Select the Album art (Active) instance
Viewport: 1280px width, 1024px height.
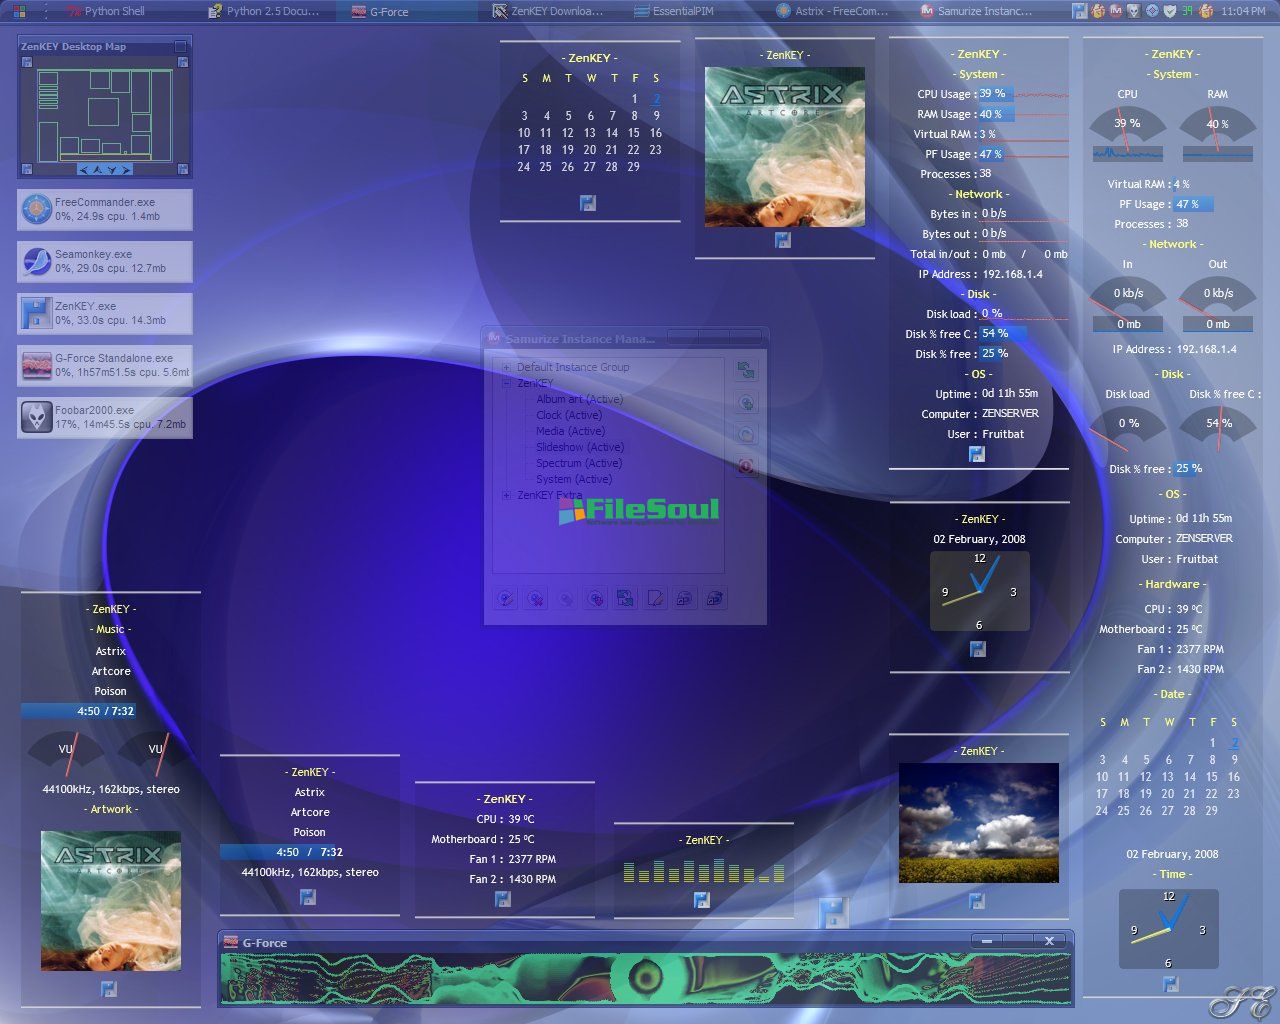tap(579, 399)
